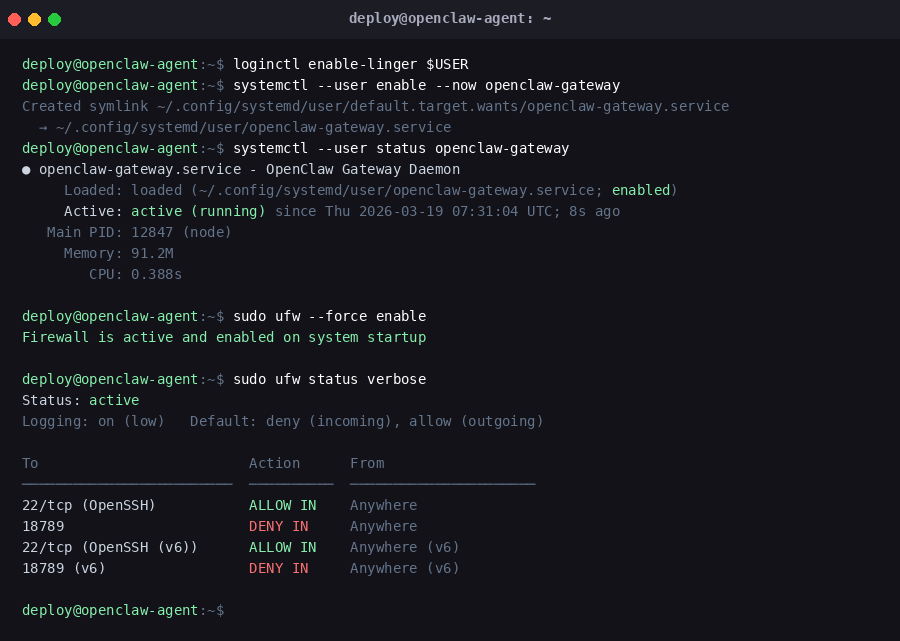Click the "To" column header
The image size is (900, 641).
30,463
